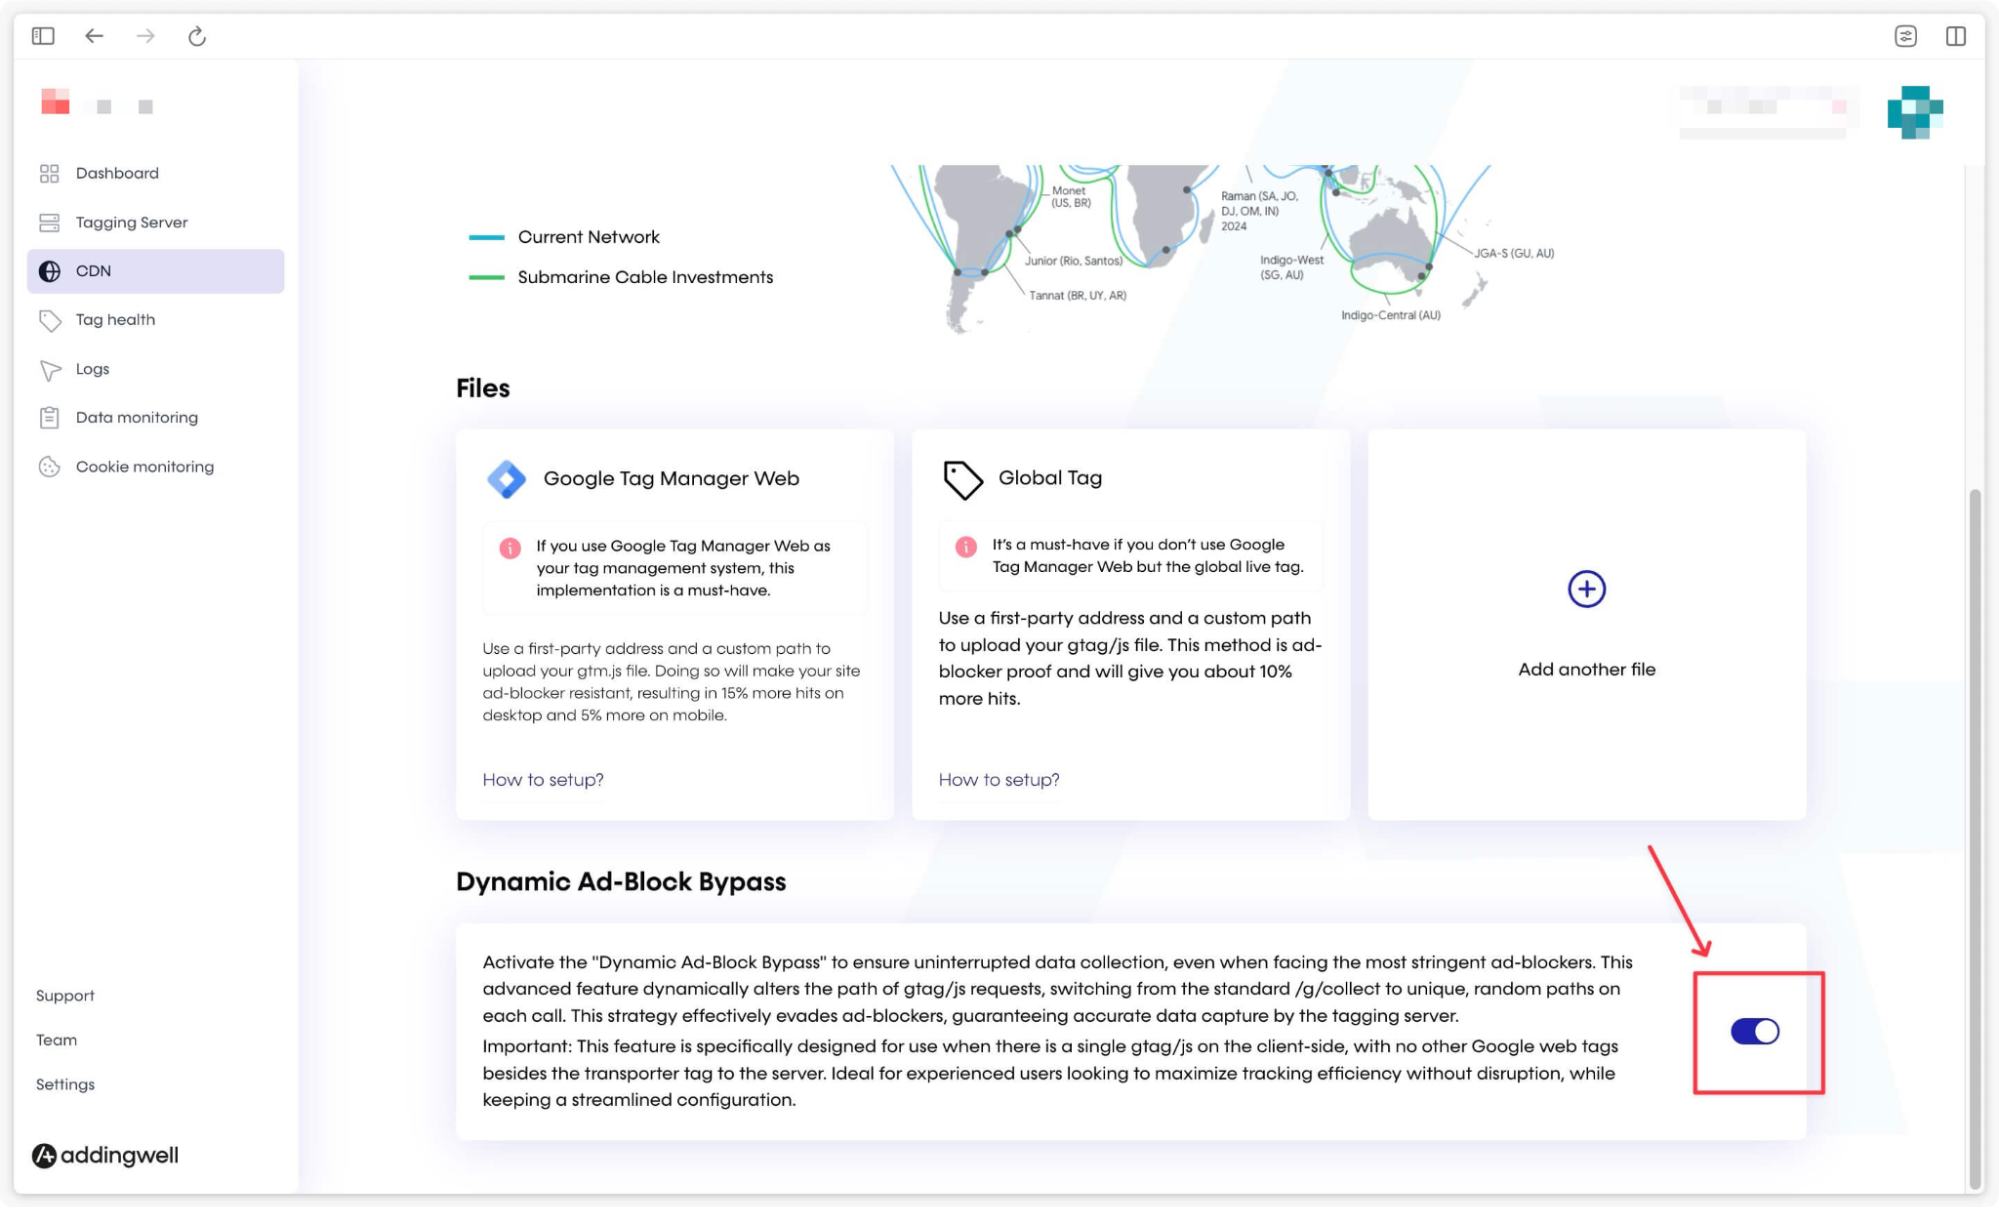Viewport: 1999px width, 1208px height.
Task: Click the info icon in GTM Web card
Action: (510, 547)
